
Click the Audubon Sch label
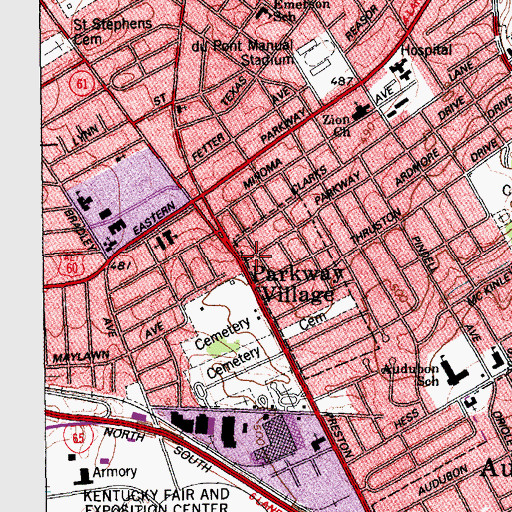coord(411,375)
